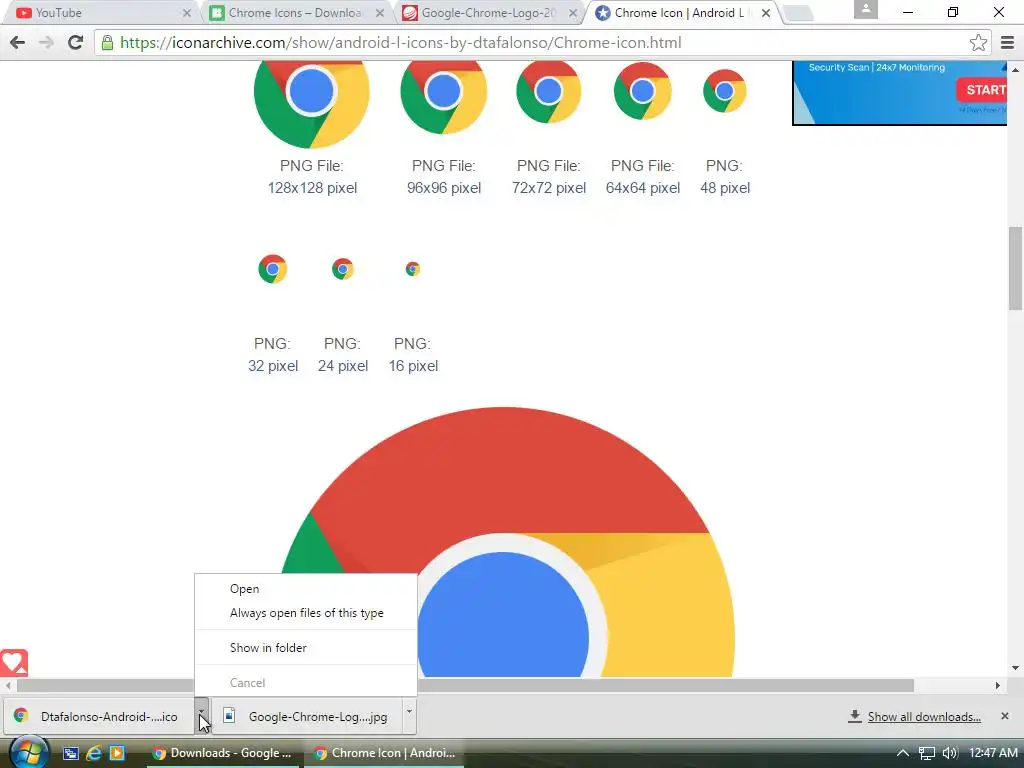Switch to Chrome Icon | Androi taskbar window
The width and height of the screenshot is (1024, 768).
[x=385, y=753]
